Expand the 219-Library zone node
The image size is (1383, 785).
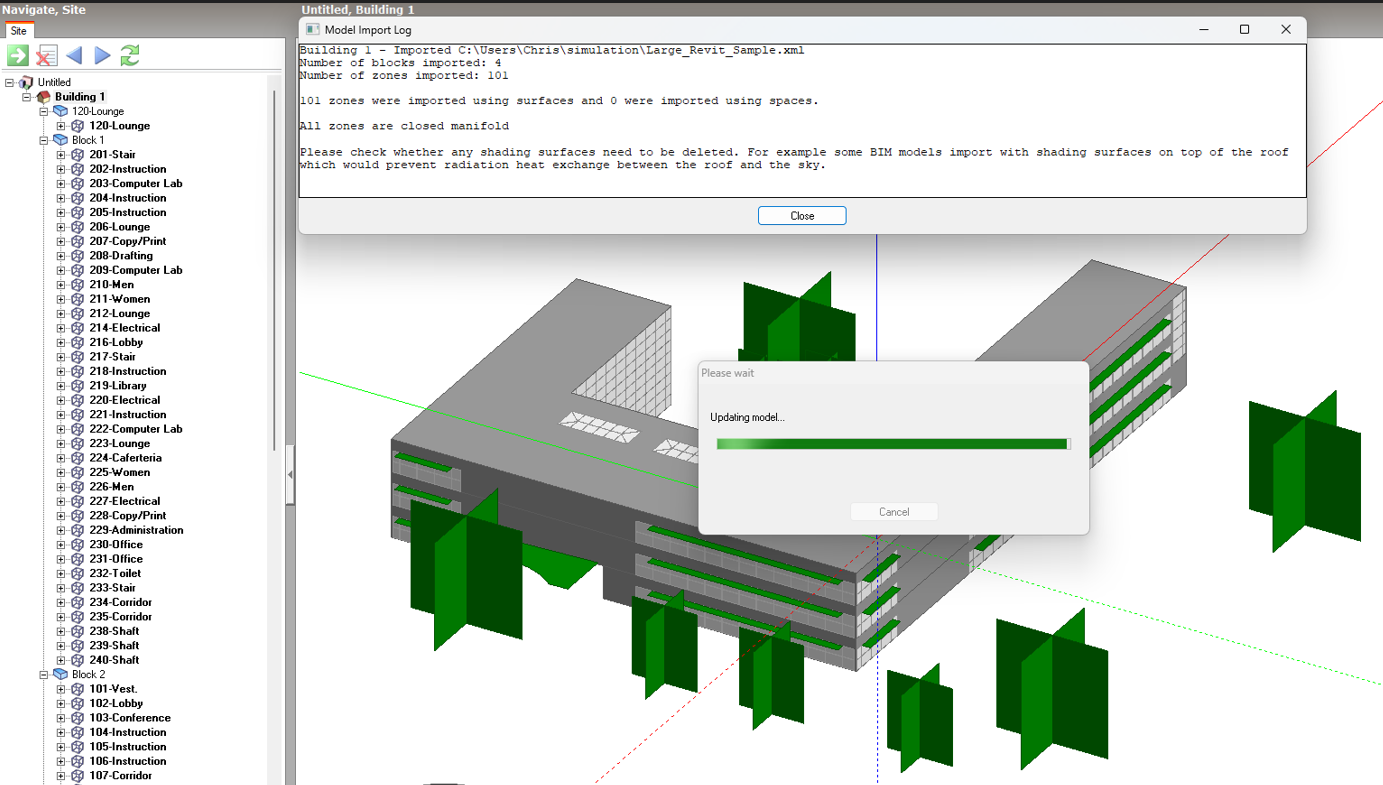point(61,386)
